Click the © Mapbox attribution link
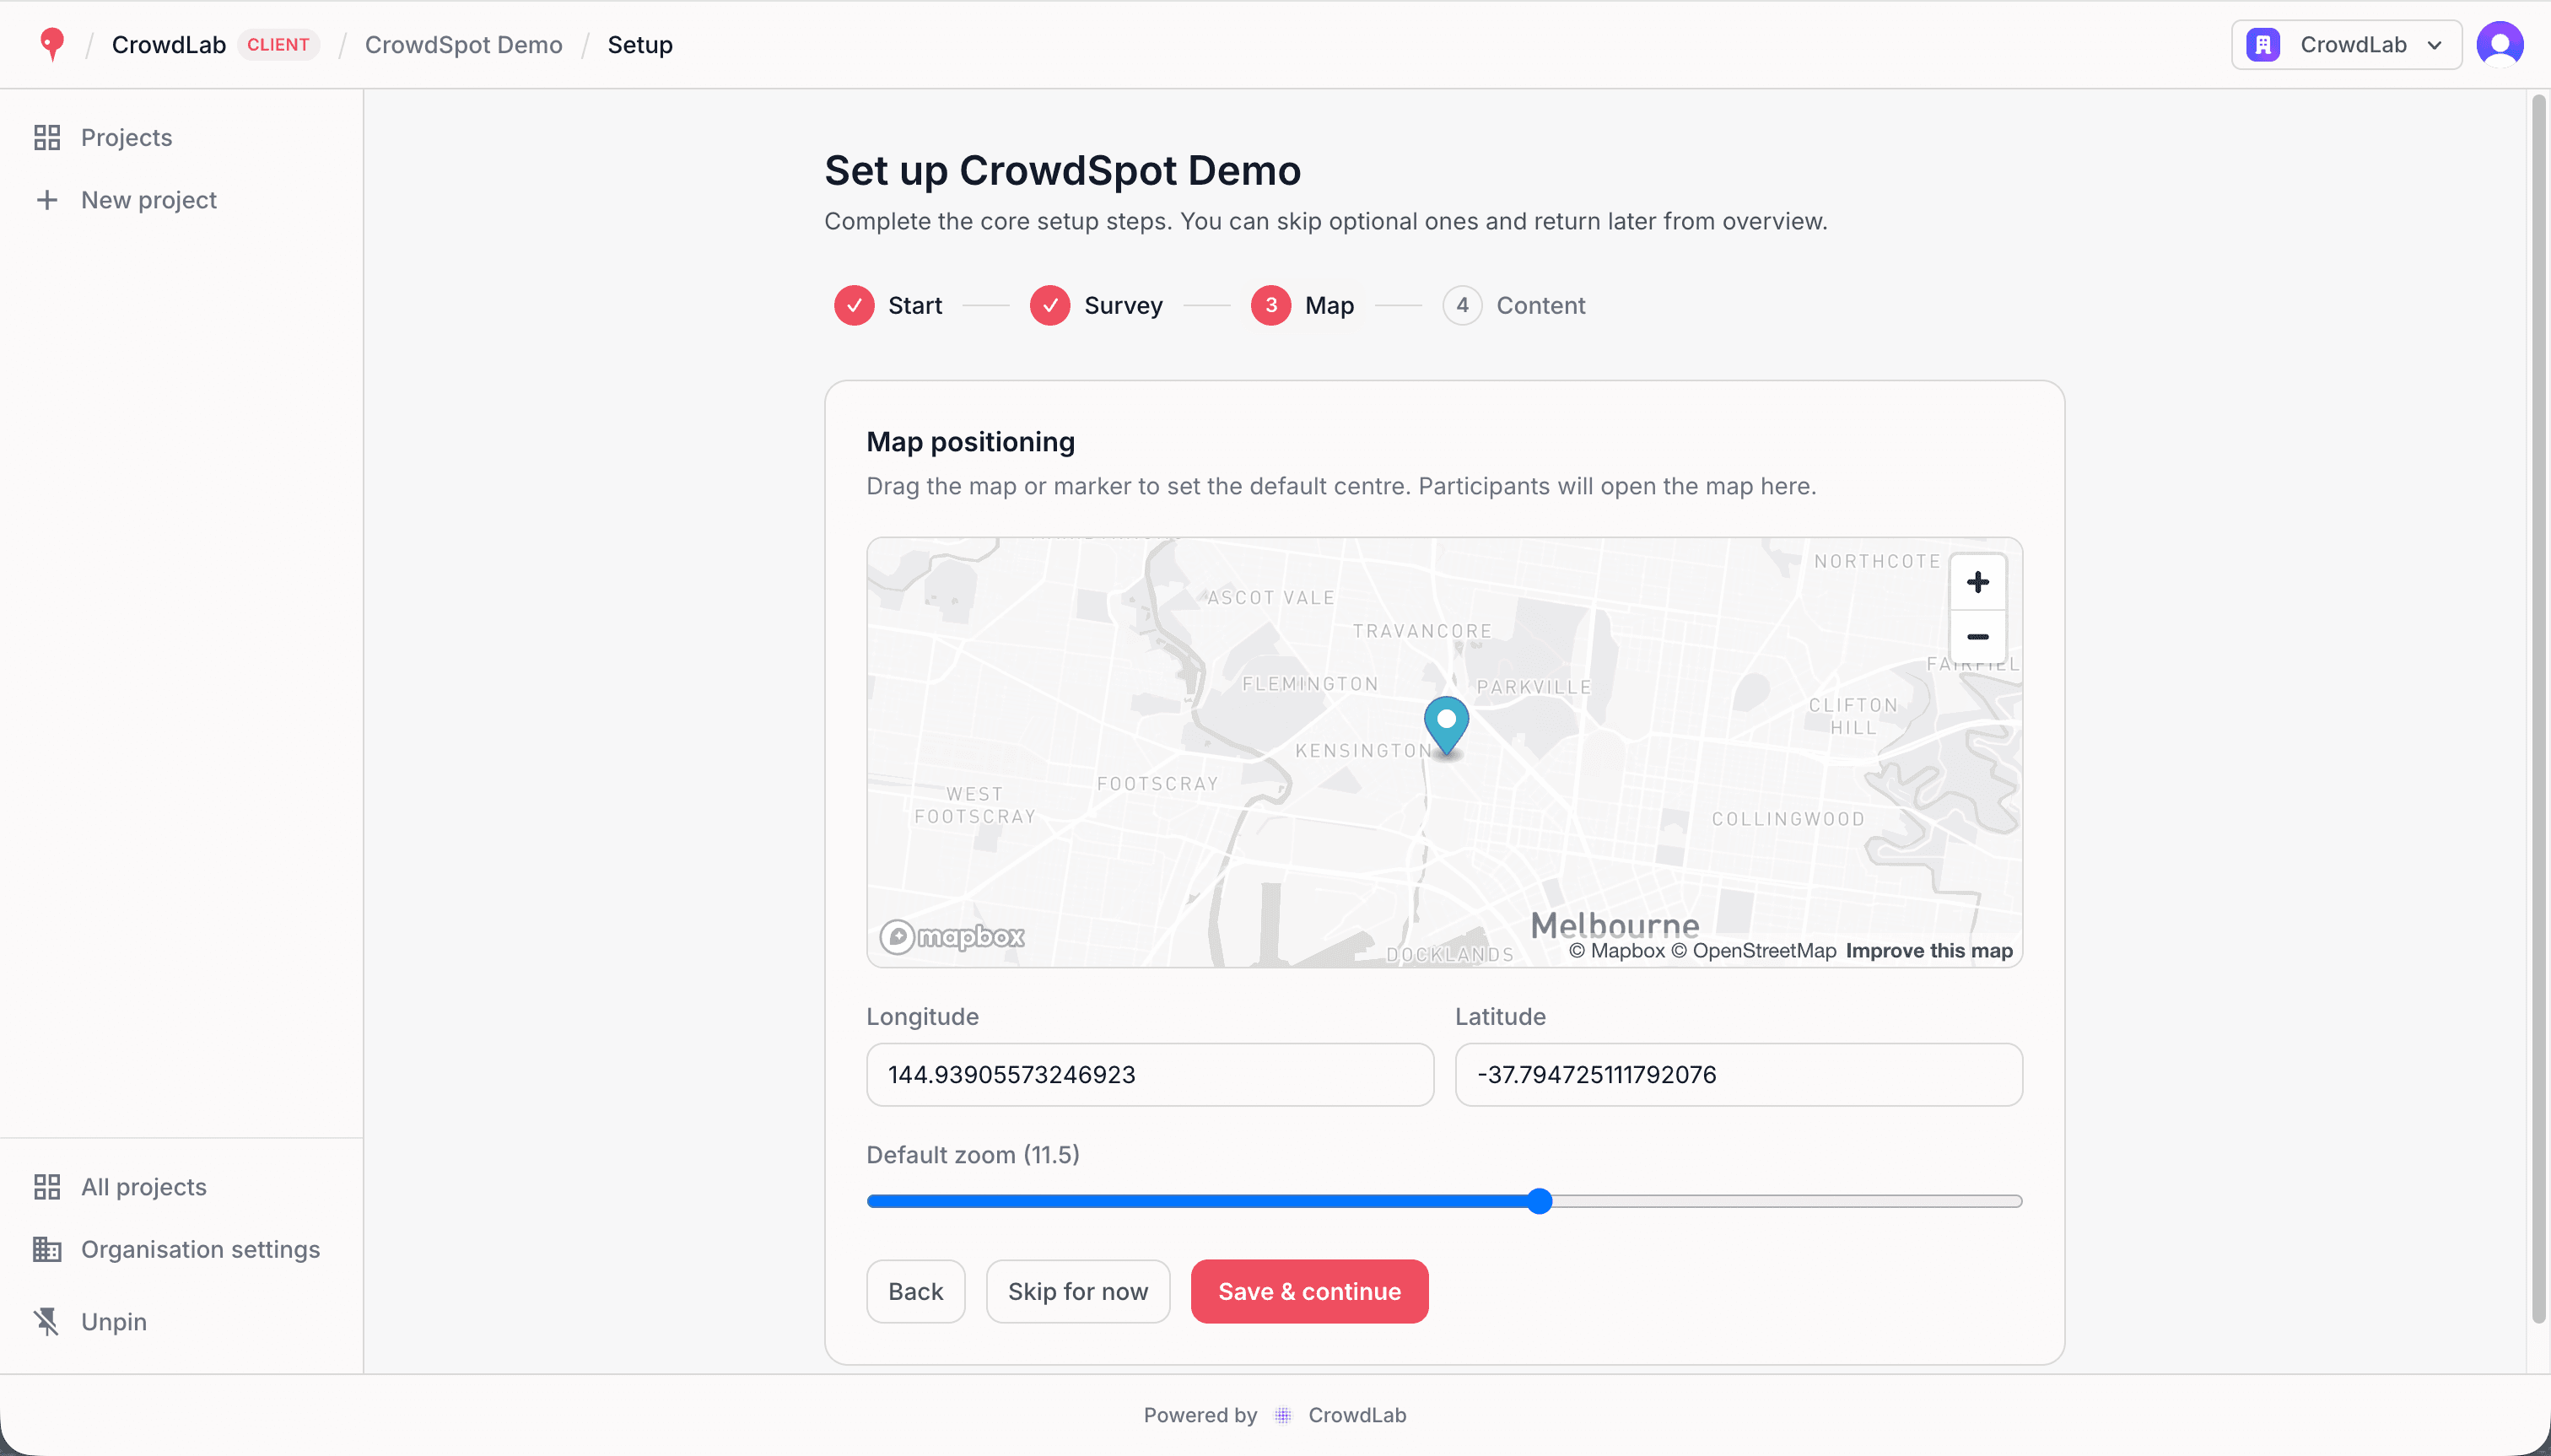 pyautogui.click(x=1616, y=951)
